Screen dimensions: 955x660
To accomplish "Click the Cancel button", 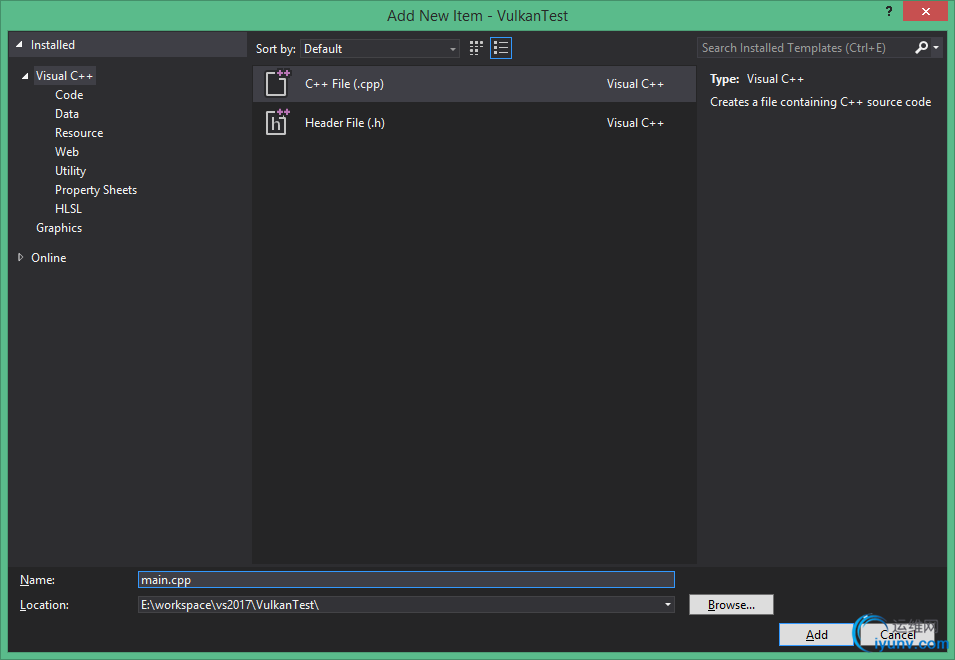I will 898,635.
